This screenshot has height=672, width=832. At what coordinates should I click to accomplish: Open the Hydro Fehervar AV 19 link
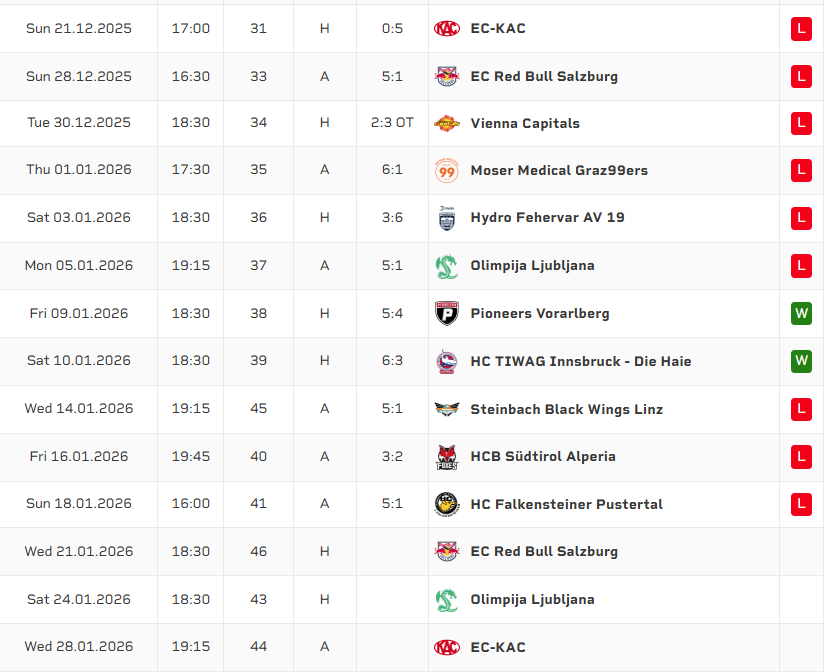point(547,218)
